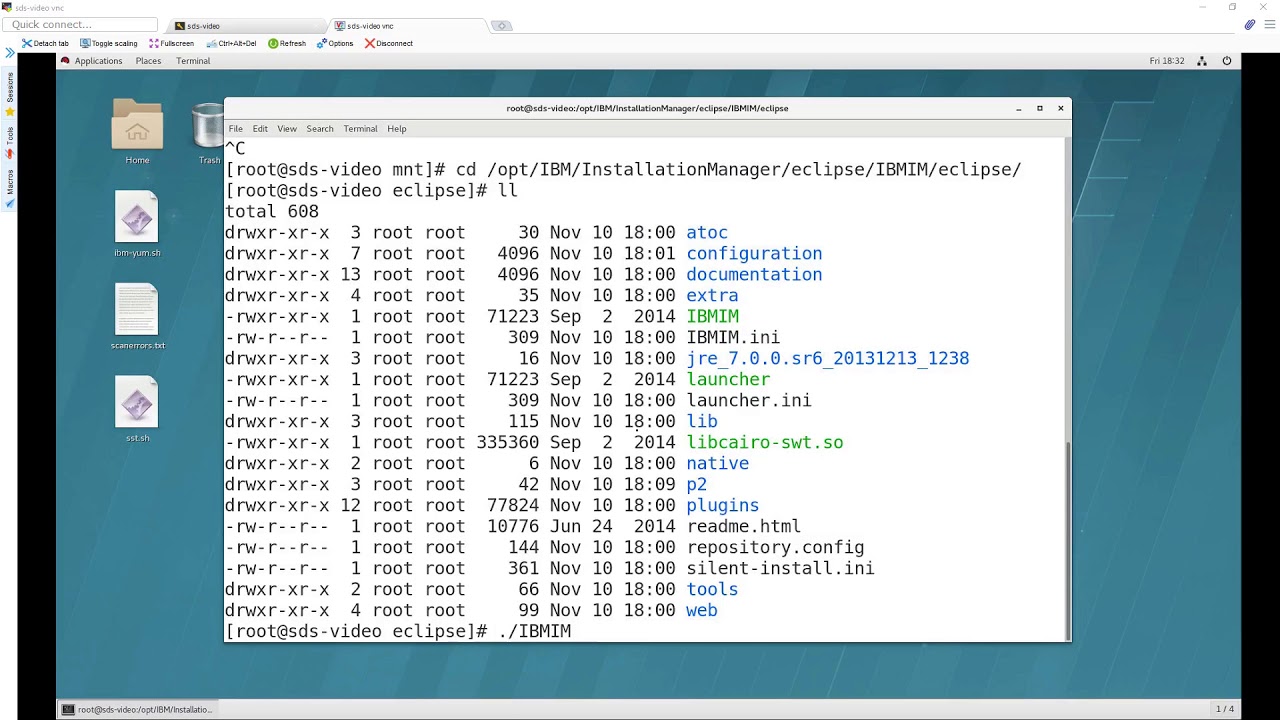The image size is (1280, 720).
Task: Click the 'plugins' directory name
Action: point(722,506)
